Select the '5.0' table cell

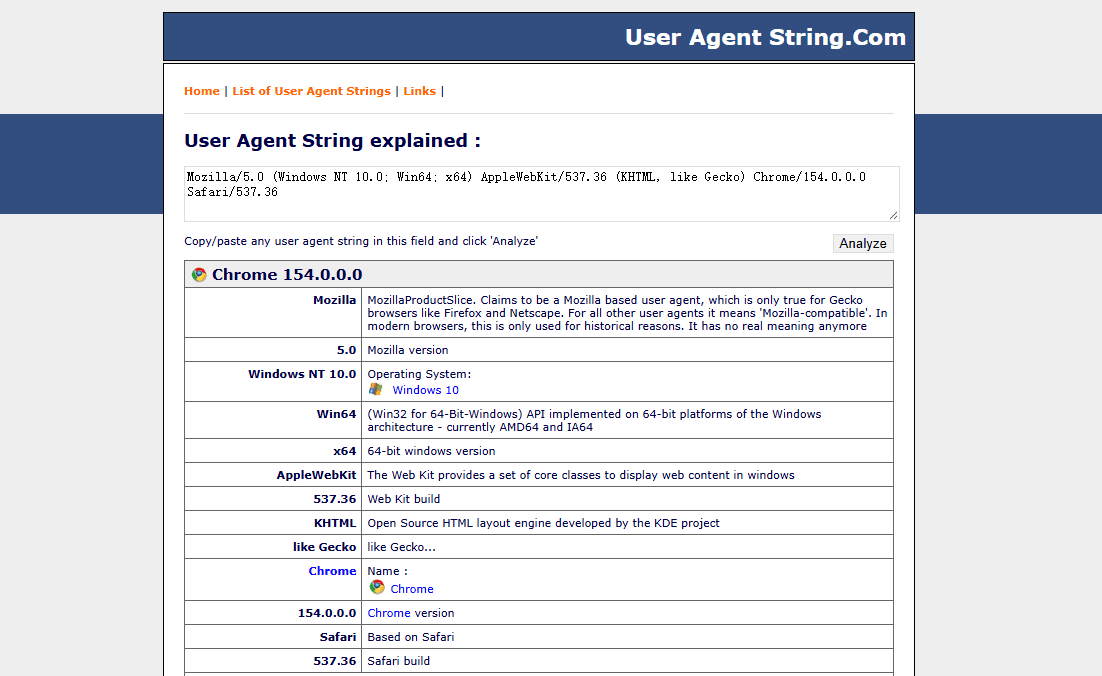(273, 350)
